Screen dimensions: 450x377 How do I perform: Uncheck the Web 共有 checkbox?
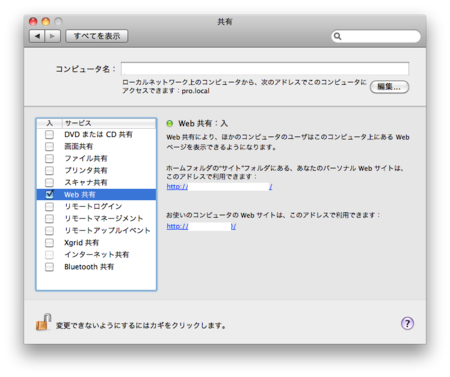pyautogui.click(x=49, y=194)
